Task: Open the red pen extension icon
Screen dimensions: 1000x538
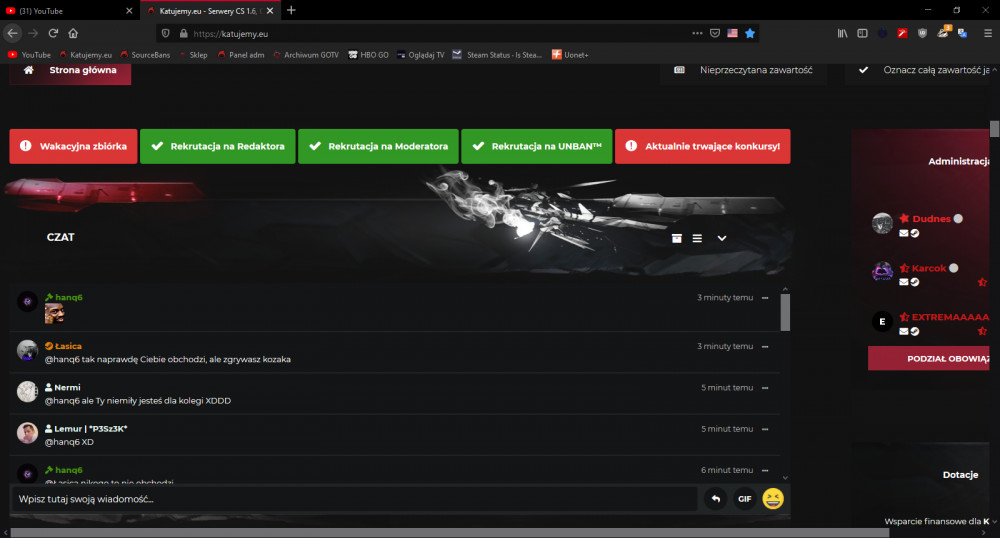Action: tap(902, 33)
